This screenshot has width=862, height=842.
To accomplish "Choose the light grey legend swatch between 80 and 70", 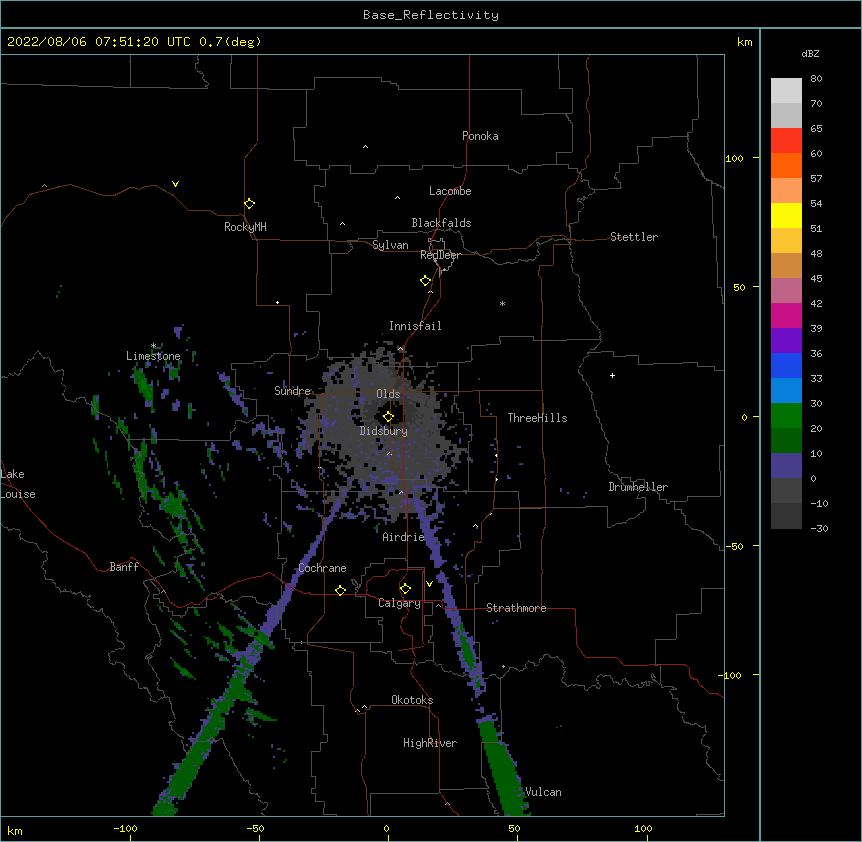I will point(786,91).
